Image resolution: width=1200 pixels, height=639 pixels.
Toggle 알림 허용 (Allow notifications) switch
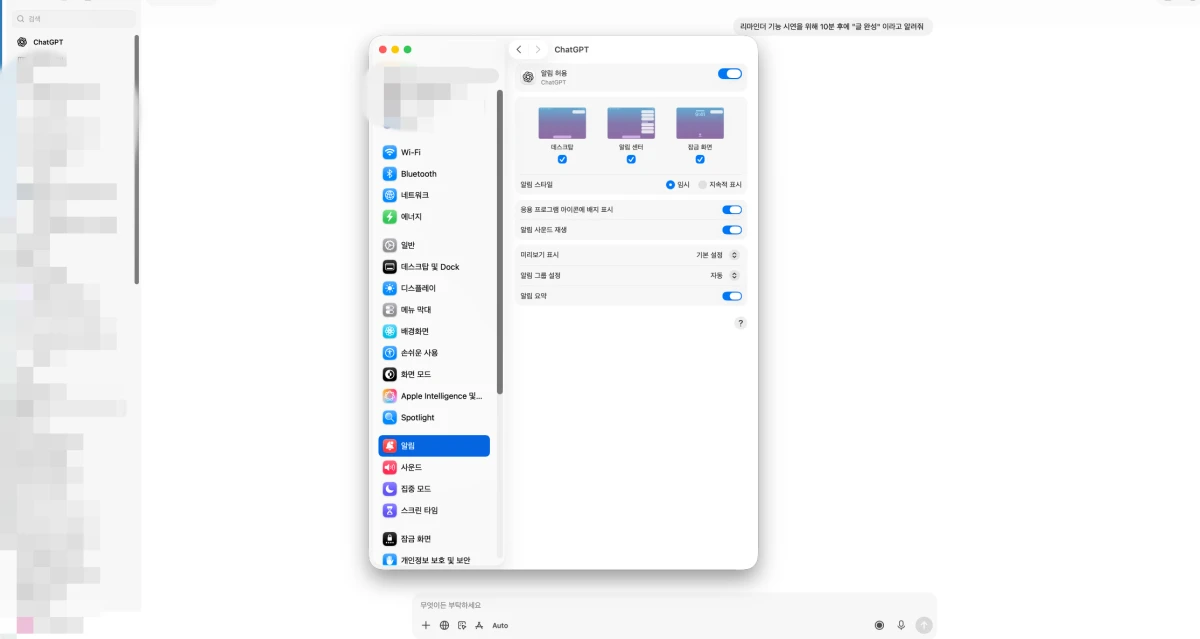pyautogui.click(x=730, y=74)
